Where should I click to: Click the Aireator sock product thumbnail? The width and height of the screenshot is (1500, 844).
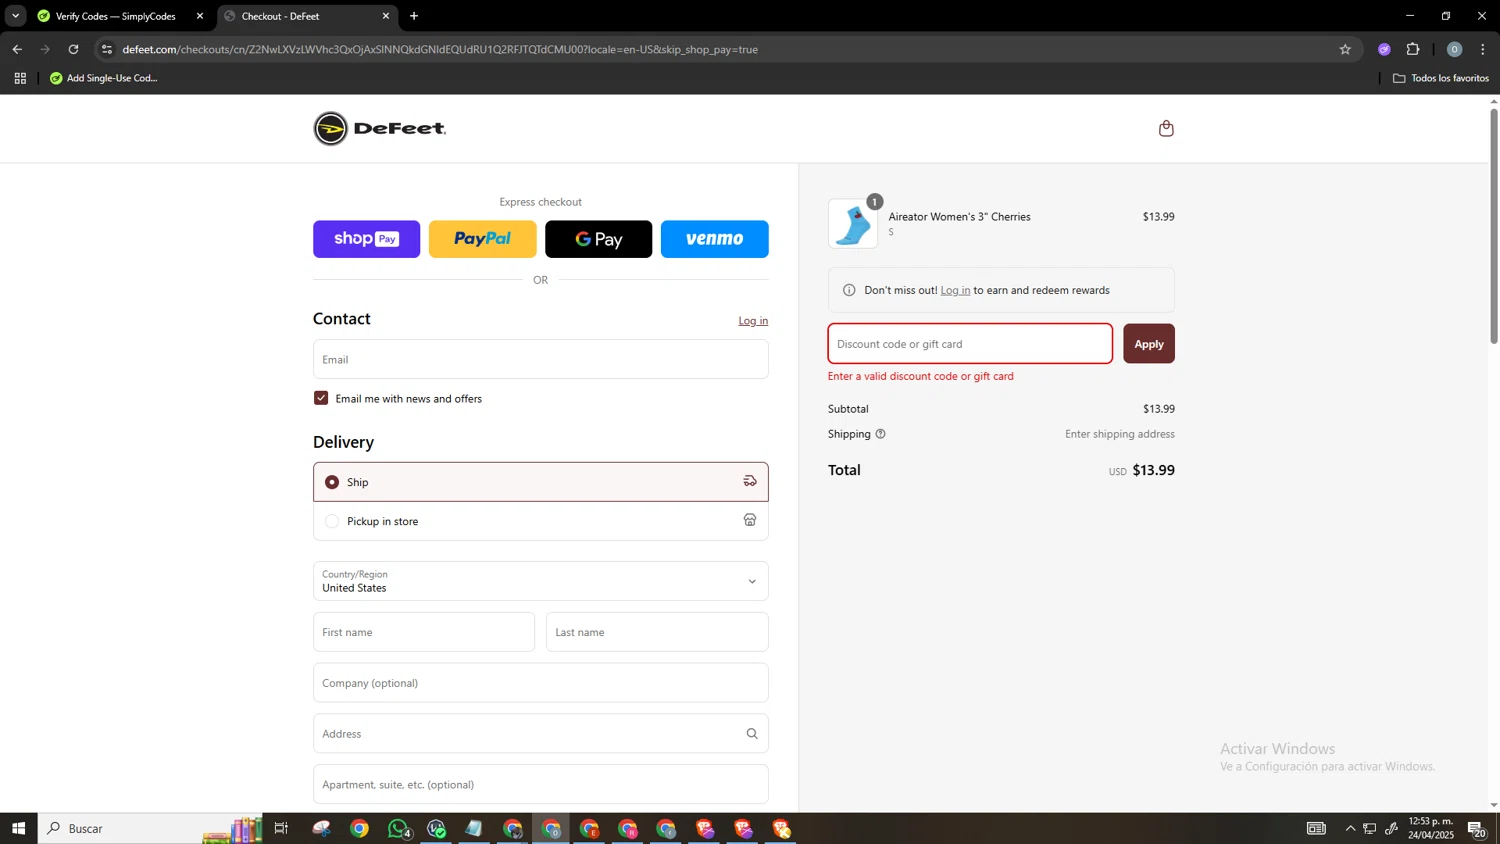click(x=853, y=224)
